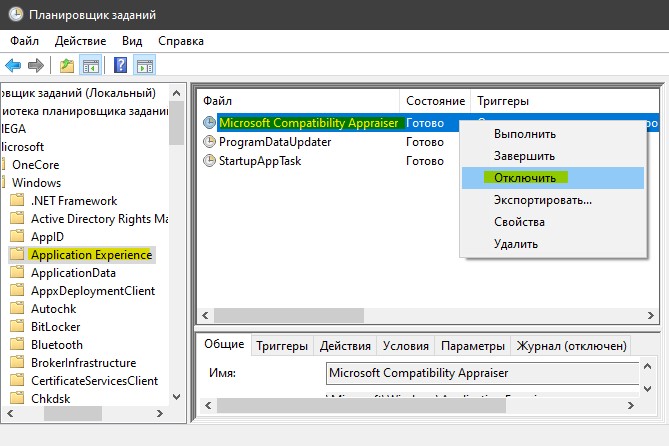Open Help via the question mark icon
The width and height of the screenshot is (669, 446).
coord(121,65)
